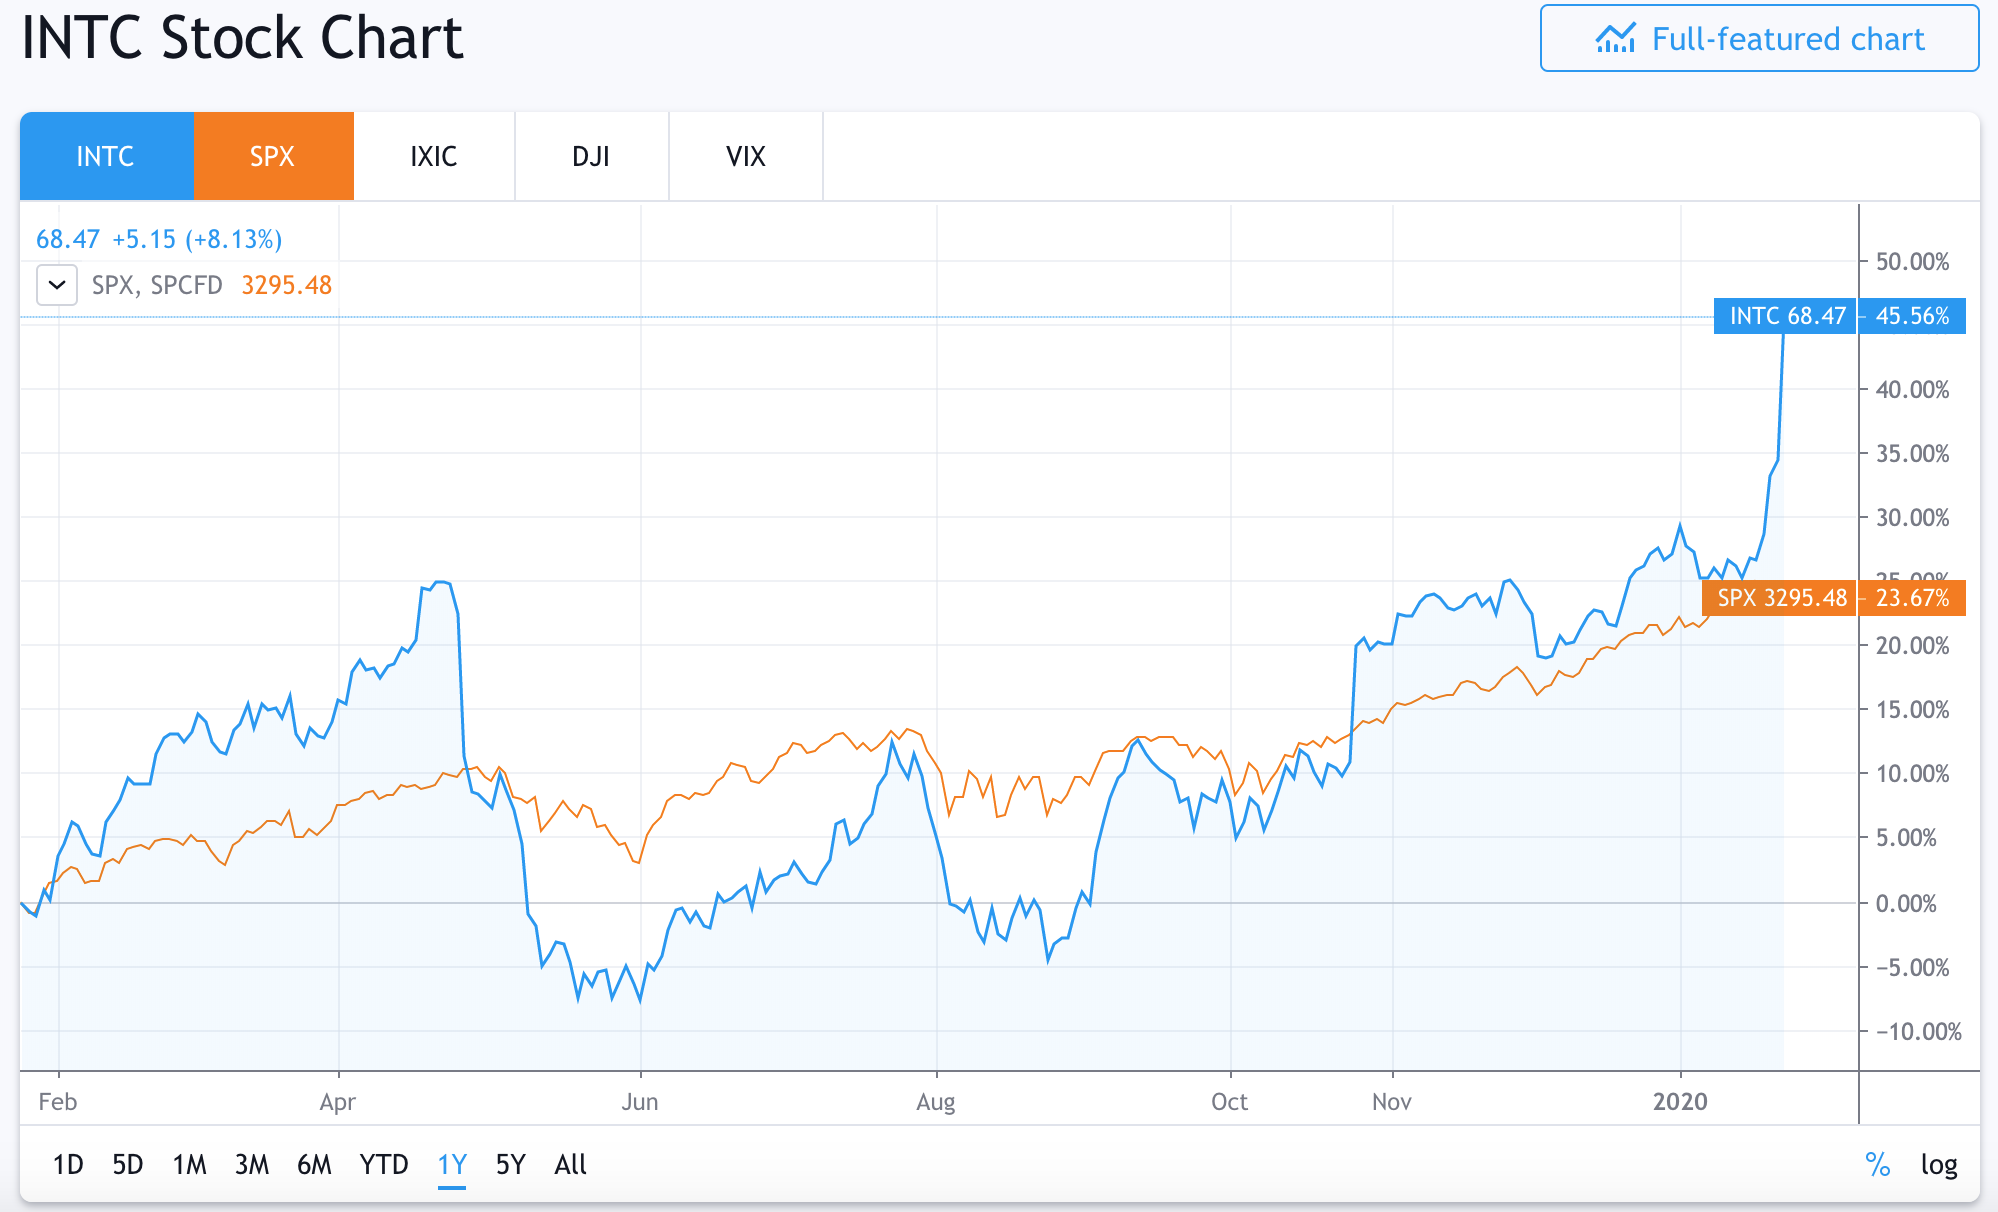Switch to the DJI tab
The image size is (1998, 1212).
pyautogui.click(x=591, y=156)
